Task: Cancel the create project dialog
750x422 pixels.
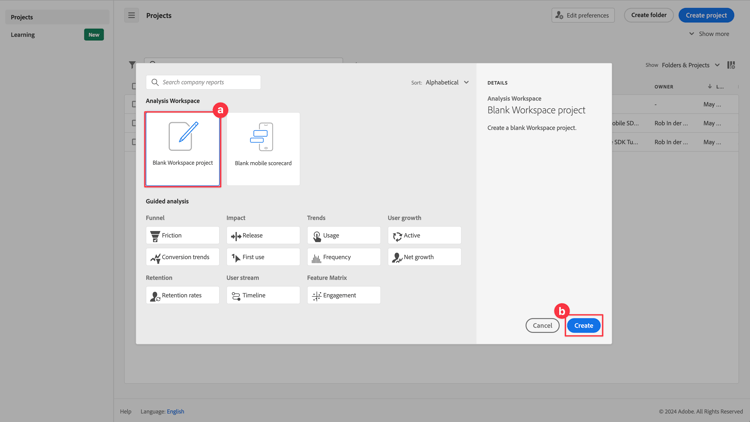Action: click(x=542, y=325)
